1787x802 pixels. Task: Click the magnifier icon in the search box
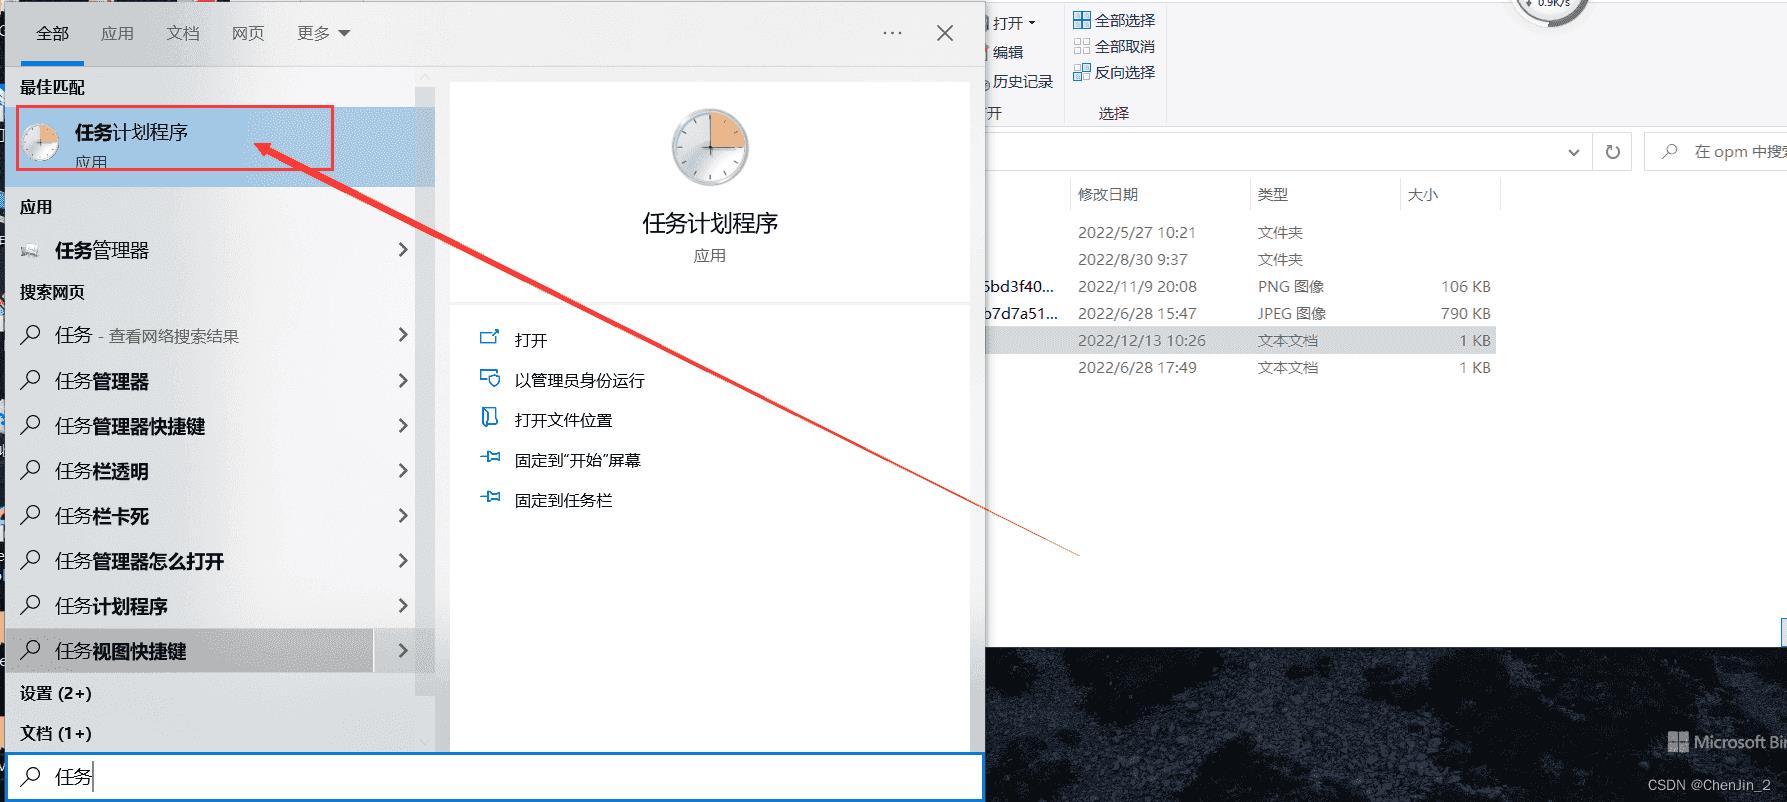click(x=31, y=776)
